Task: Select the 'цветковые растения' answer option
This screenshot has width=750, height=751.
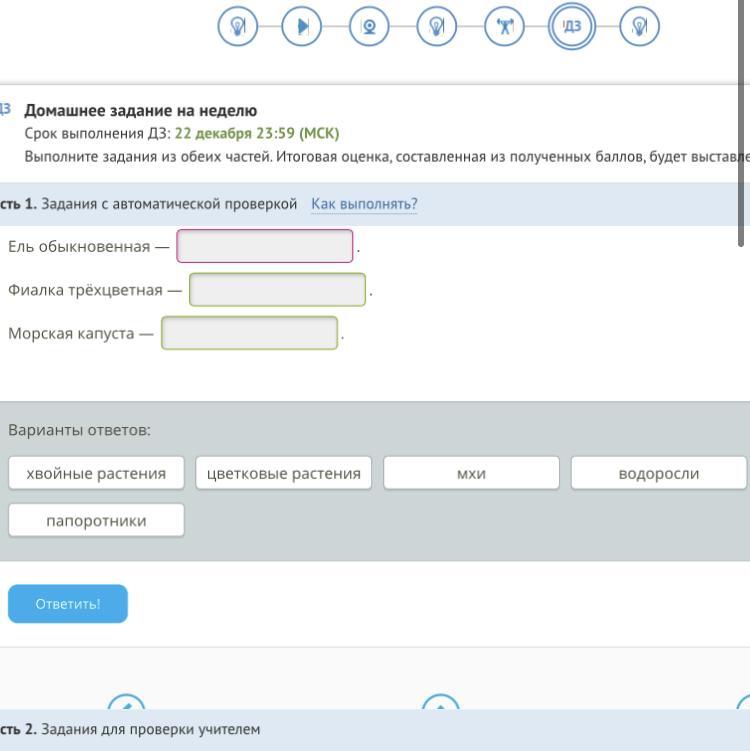Action: [x=284, y=473]
